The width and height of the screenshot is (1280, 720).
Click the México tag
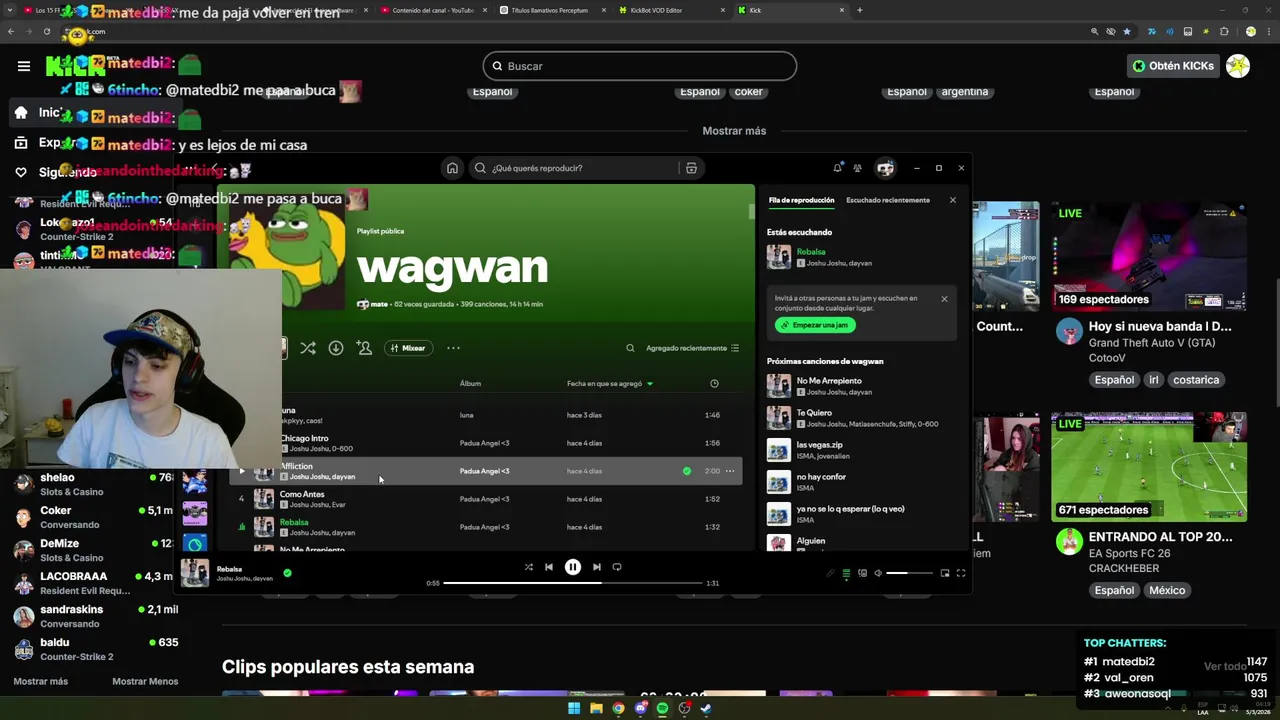(1167, 590)
